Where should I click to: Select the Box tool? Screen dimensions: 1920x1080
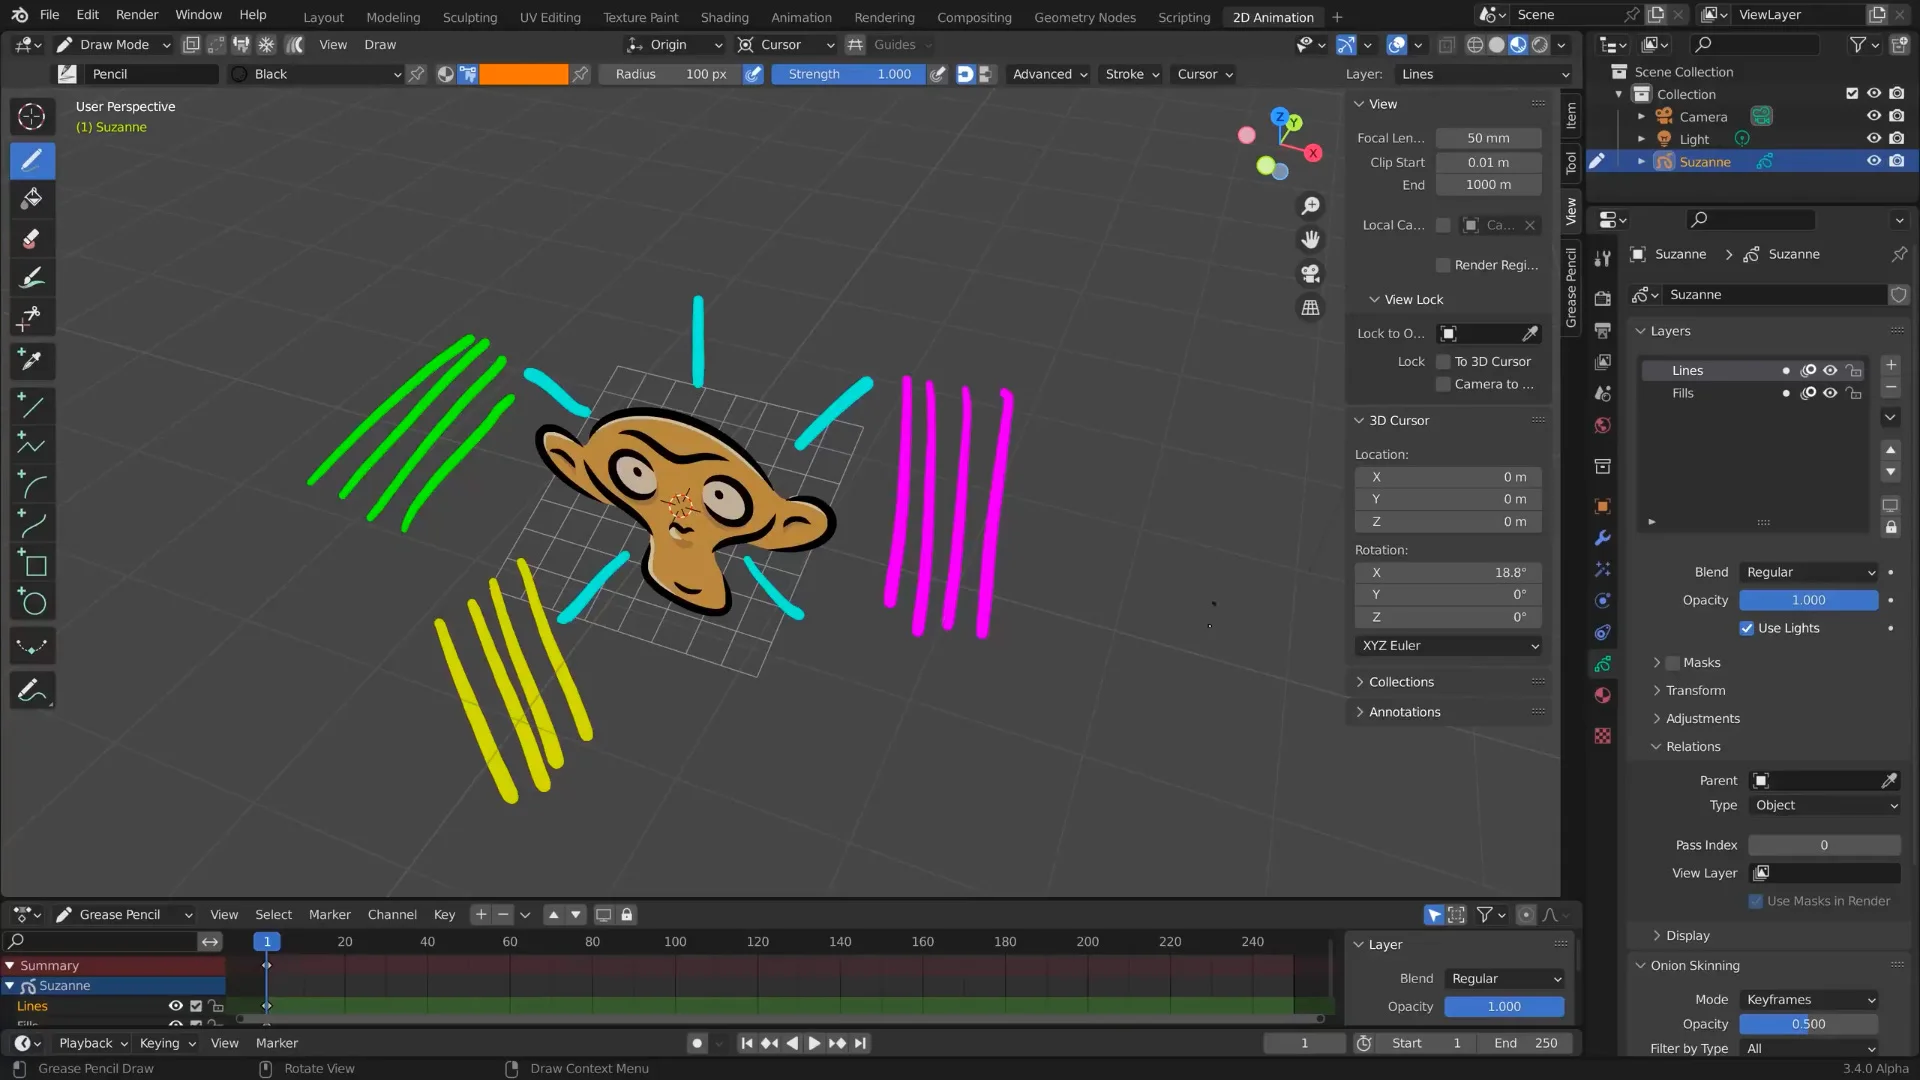click(32, 563)
